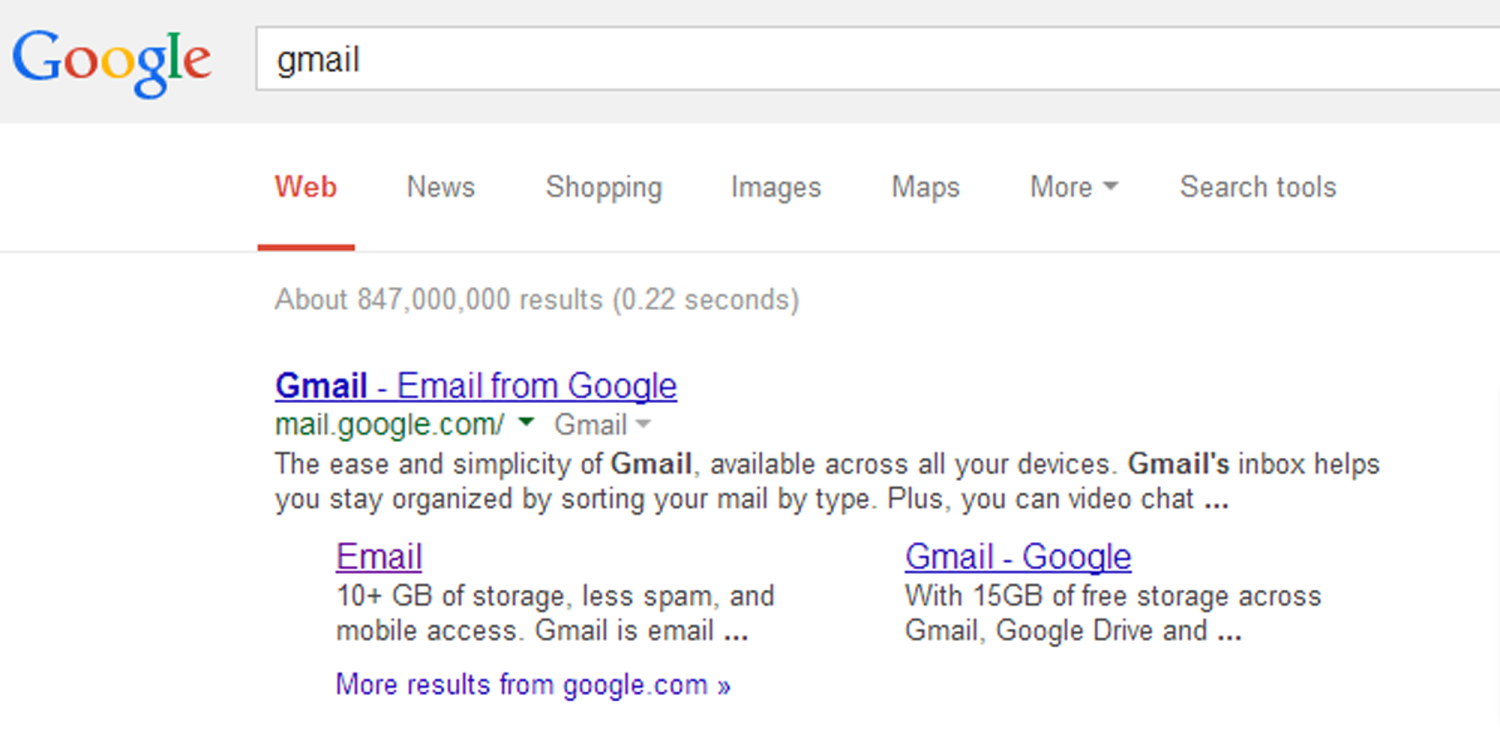Click the 15GB of free storage description
This screenshot has width=1500, height=731.
(x=1112, y=614)
